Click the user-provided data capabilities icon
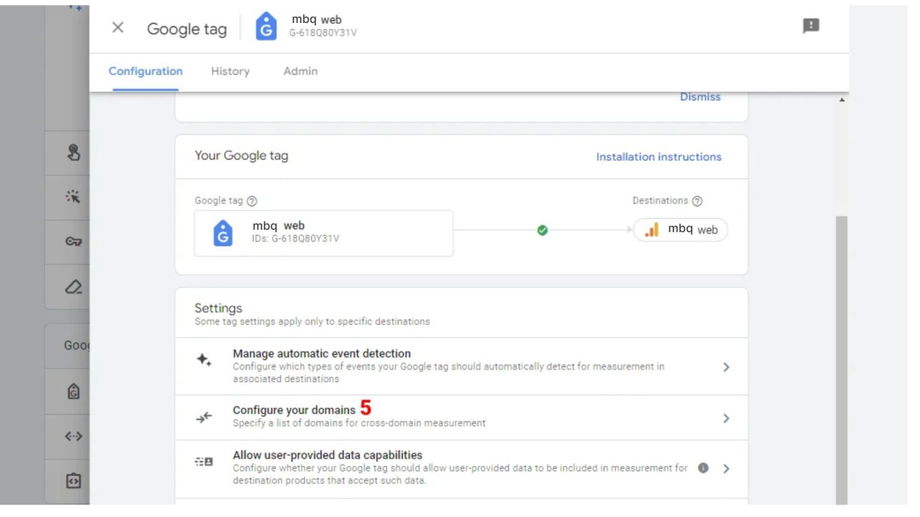The height and width of the screenshot is (517, 920). point(204,462)
